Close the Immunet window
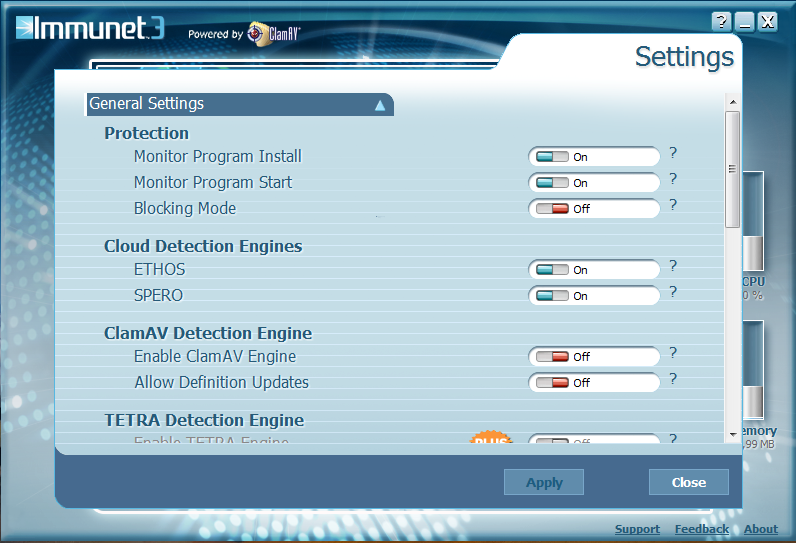The image size is (796, 543). pyautogui.click(x=768, y=22)
